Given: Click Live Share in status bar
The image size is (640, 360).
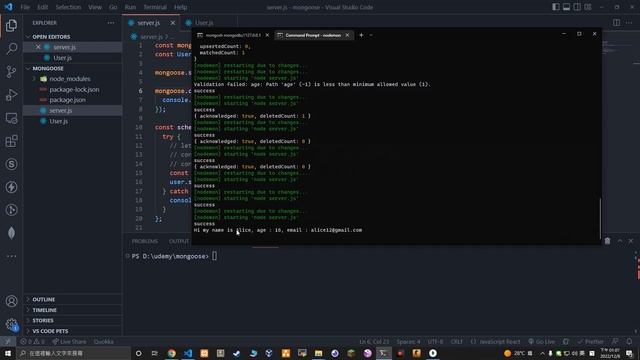Looking at the screenshot, I should coord(69,342).
